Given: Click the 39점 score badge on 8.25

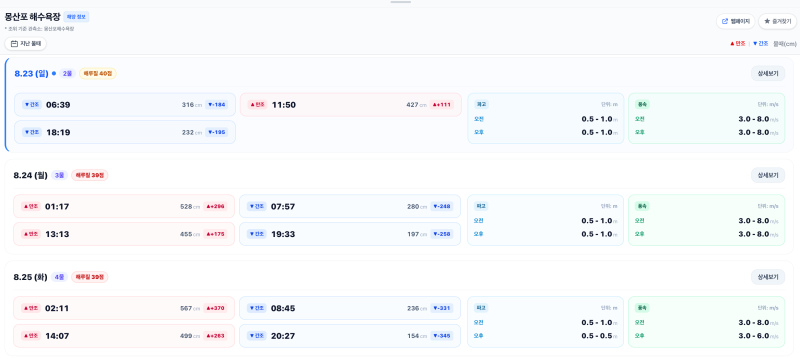Looking at the screenshot, I should click(90, 277).
